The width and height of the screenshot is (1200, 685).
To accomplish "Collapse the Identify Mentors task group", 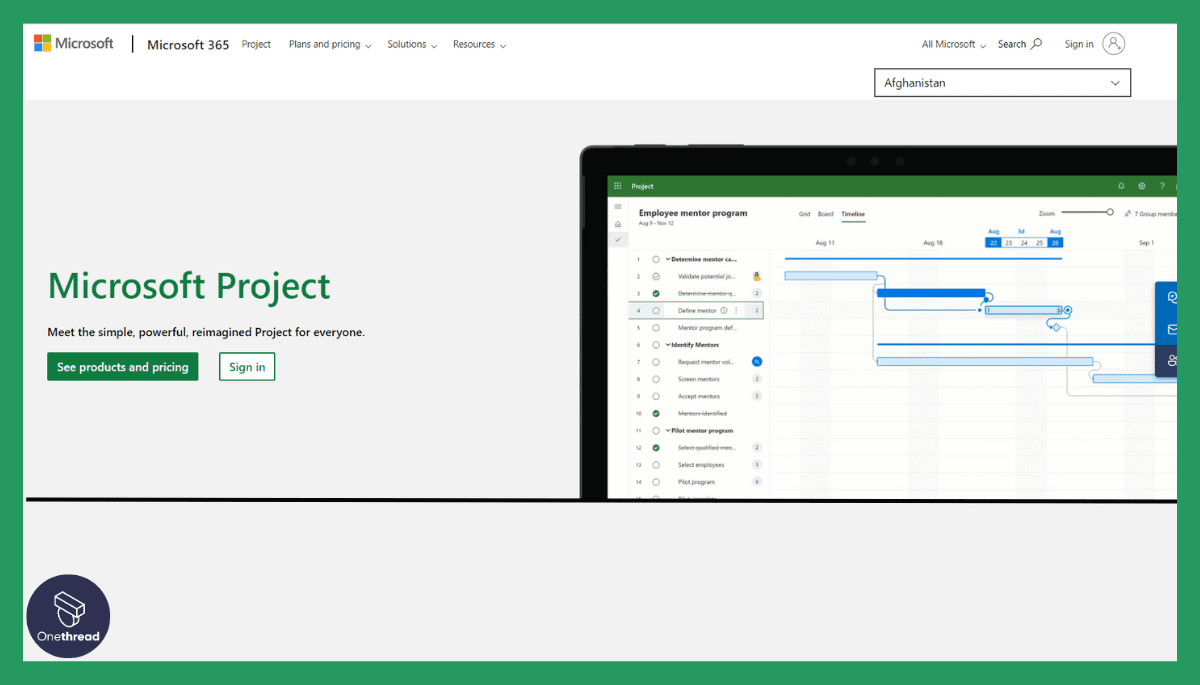I will pos(668,345).
